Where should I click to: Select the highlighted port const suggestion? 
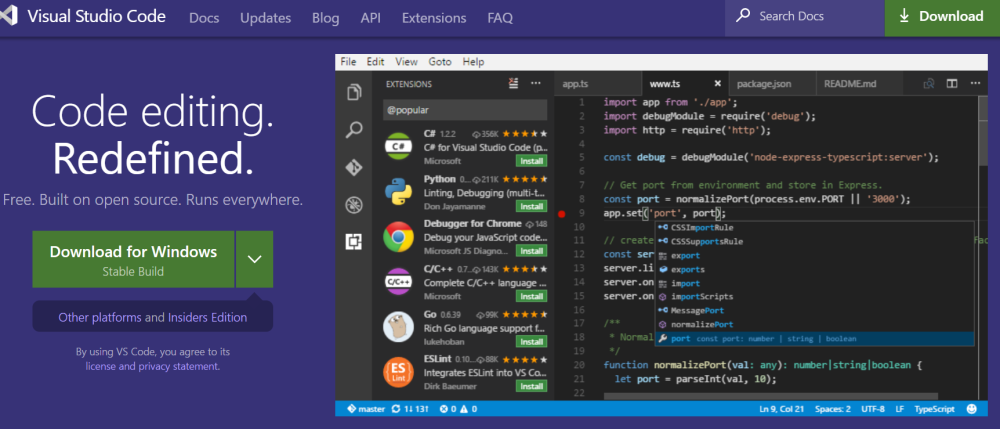(814, 338)
